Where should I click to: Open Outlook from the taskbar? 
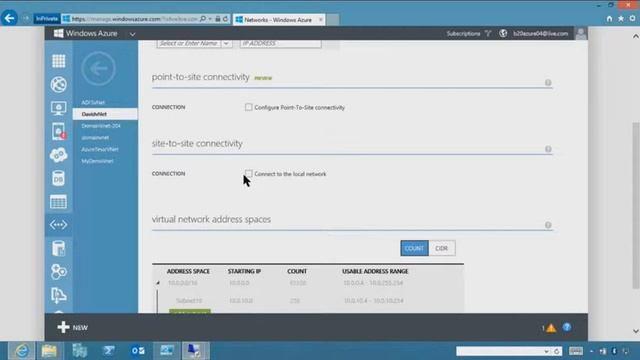138,351
